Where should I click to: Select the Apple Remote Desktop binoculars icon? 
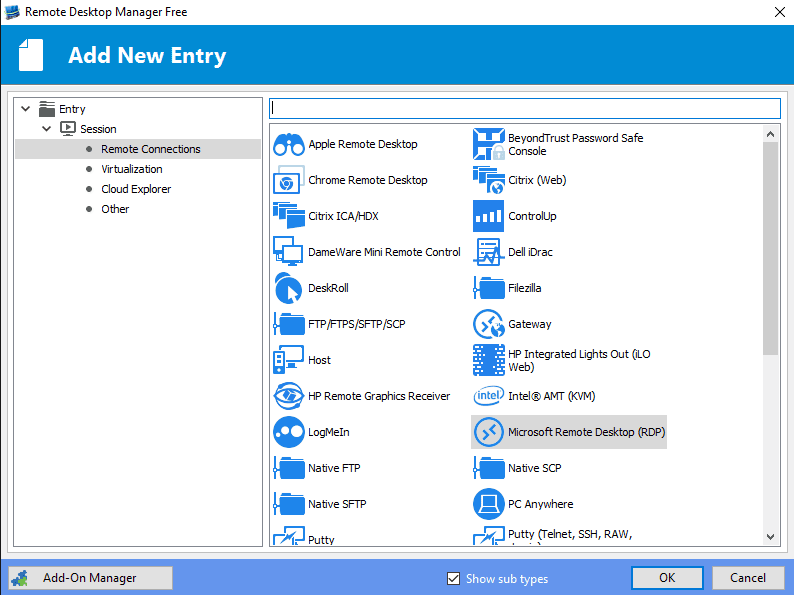click(x=289, y=144)
